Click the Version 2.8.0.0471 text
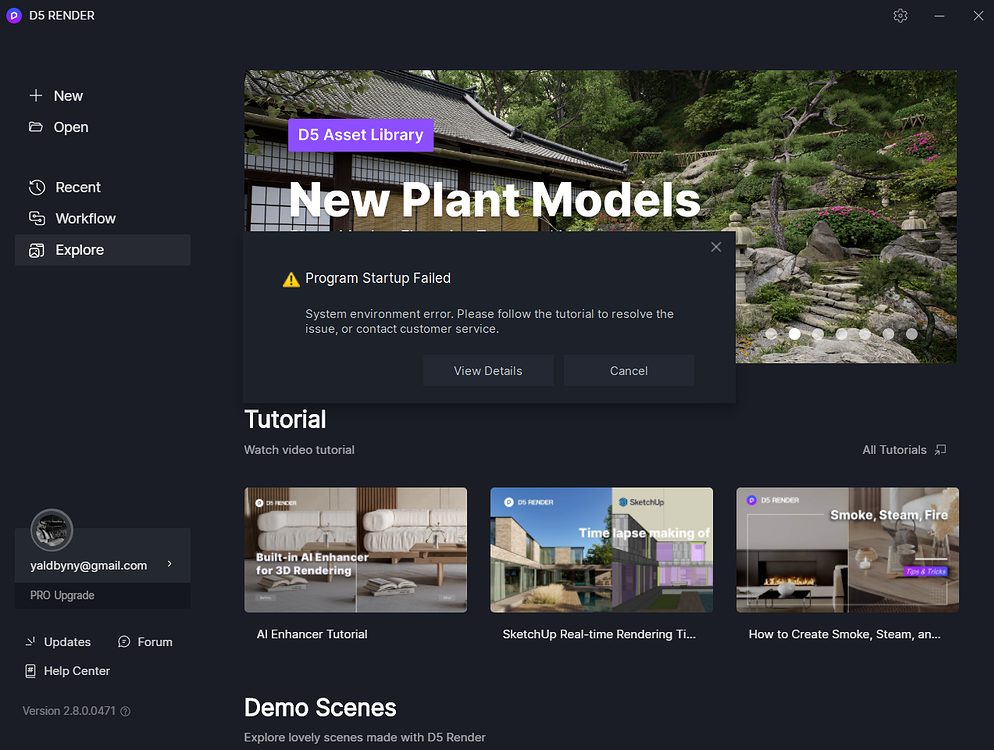Viewport: 994px width, 750px height. point(69,711)
